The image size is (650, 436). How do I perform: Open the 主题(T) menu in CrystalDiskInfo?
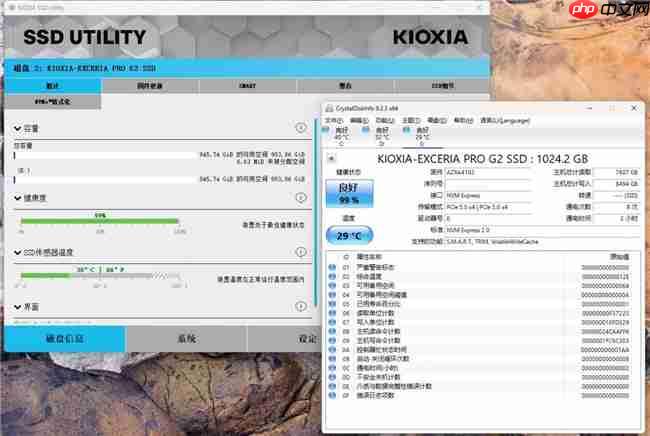pos(411,121)
